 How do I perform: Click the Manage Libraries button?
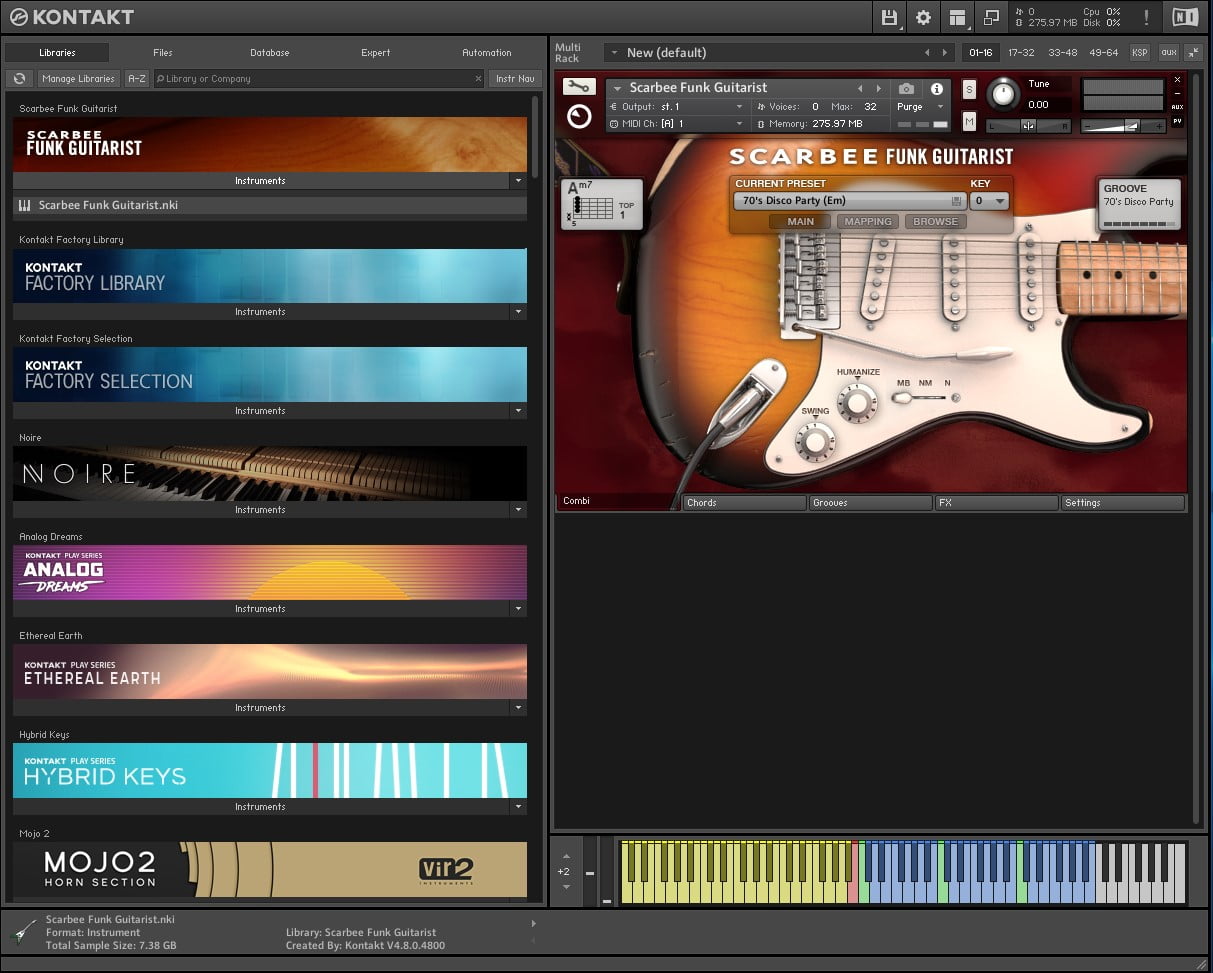point(78,78)
